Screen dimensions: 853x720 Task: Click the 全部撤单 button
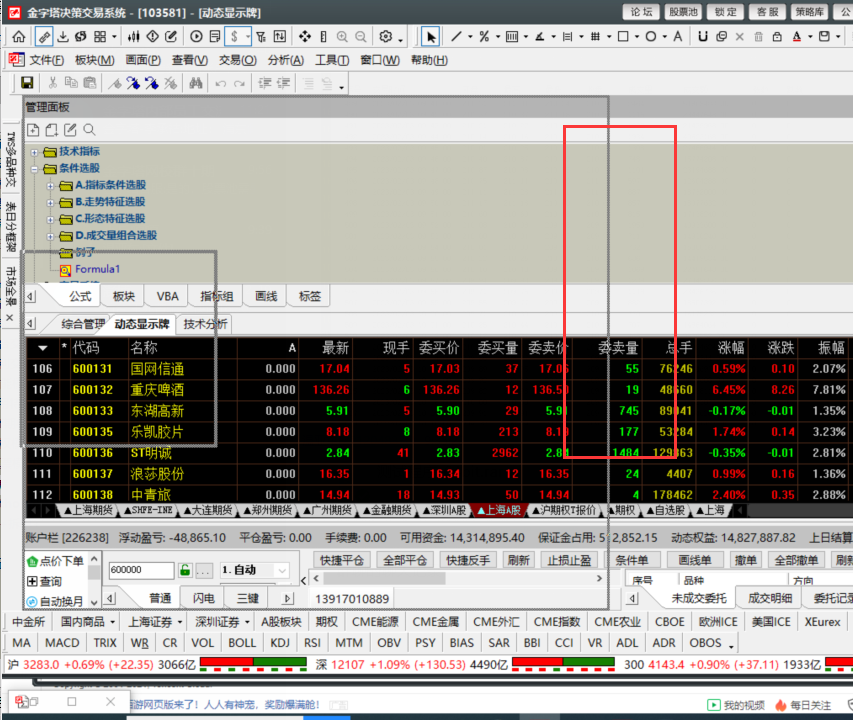click(797, 560)
